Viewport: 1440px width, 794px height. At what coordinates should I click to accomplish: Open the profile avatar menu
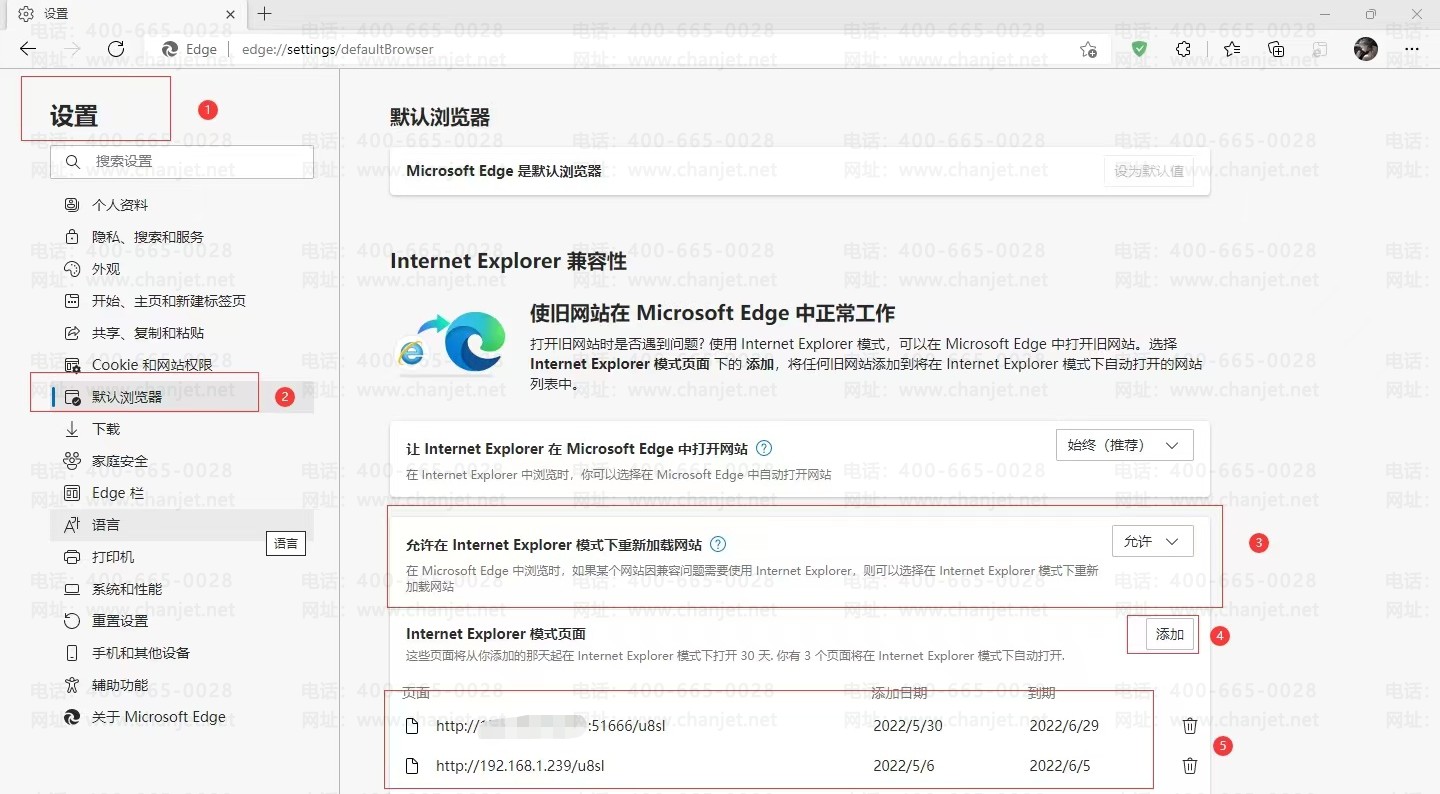point(1366,48)
